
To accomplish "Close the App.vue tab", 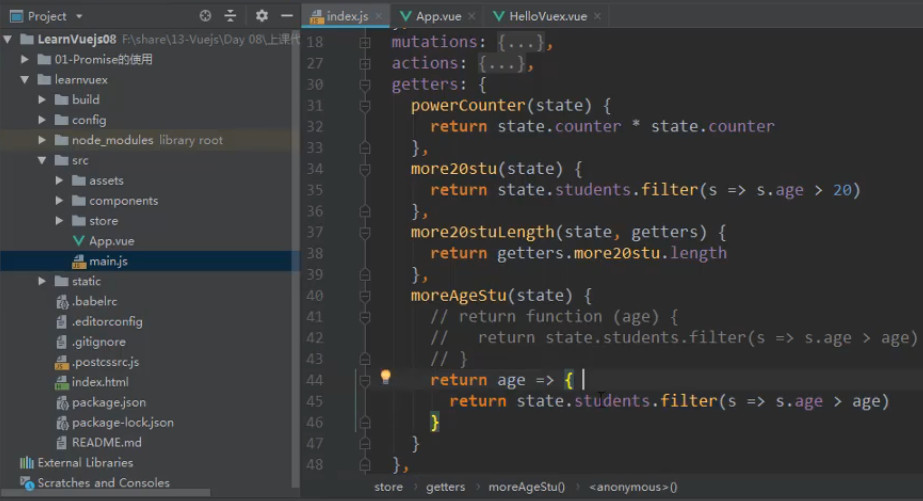I will pyautogui.click(x=472, y=16).
